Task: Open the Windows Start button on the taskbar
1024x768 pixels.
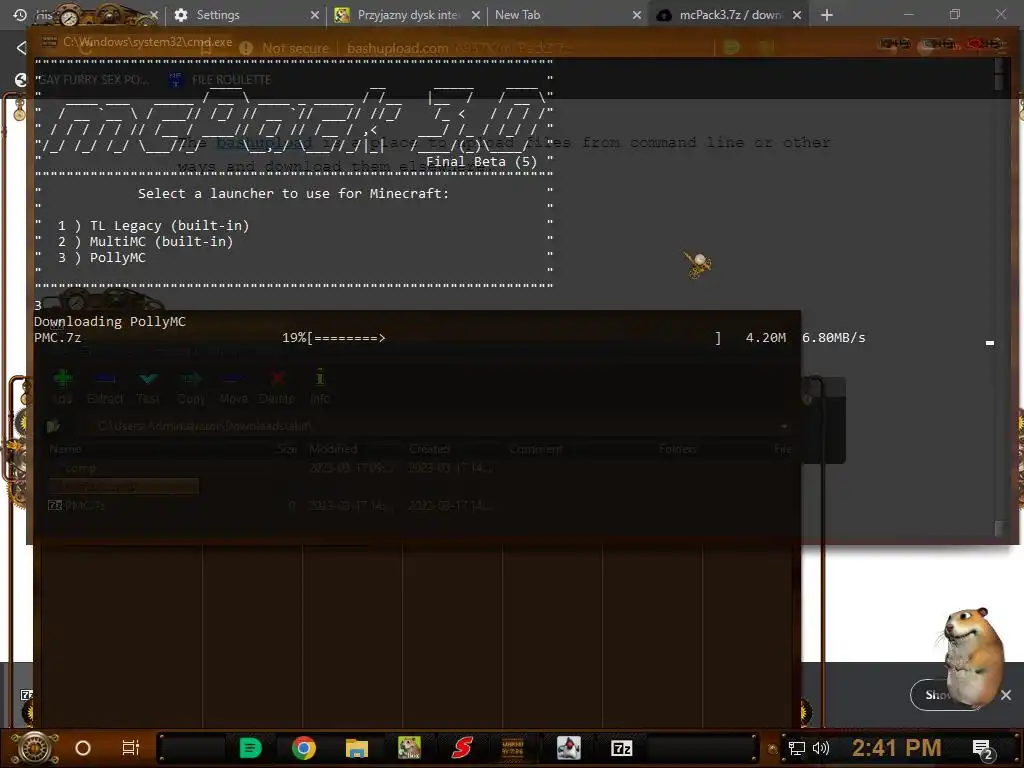Action: point(35,748)
